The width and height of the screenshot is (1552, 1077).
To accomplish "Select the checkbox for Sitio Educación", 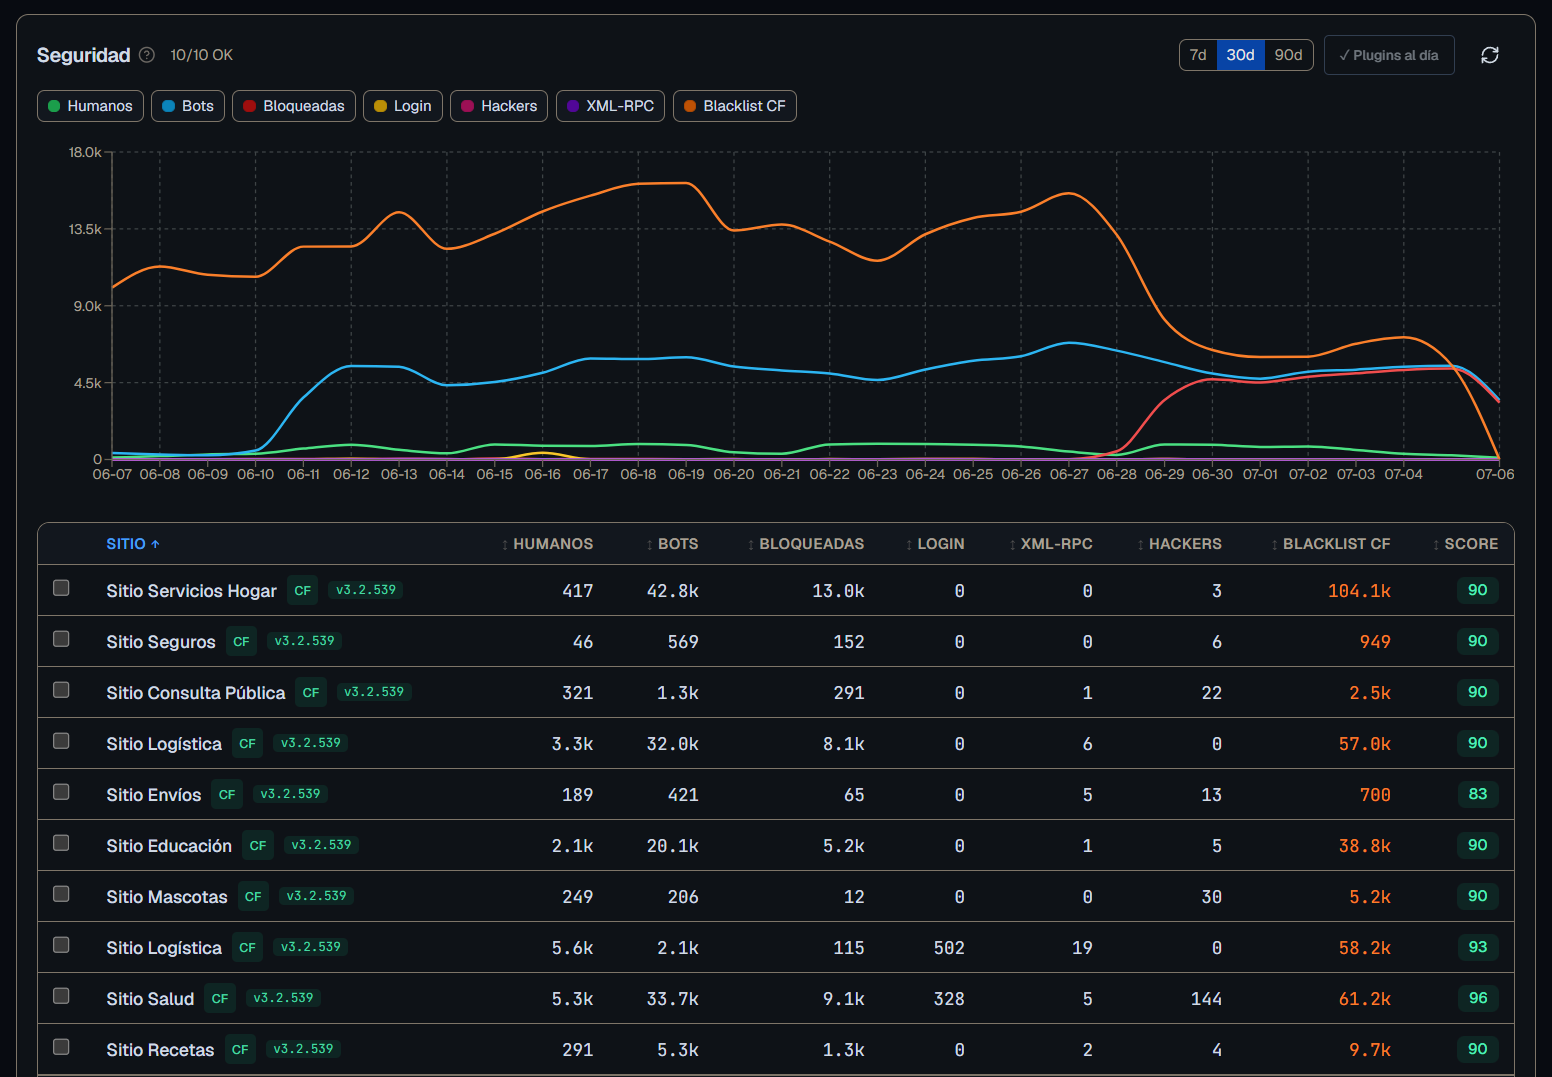I will (61, 843).
